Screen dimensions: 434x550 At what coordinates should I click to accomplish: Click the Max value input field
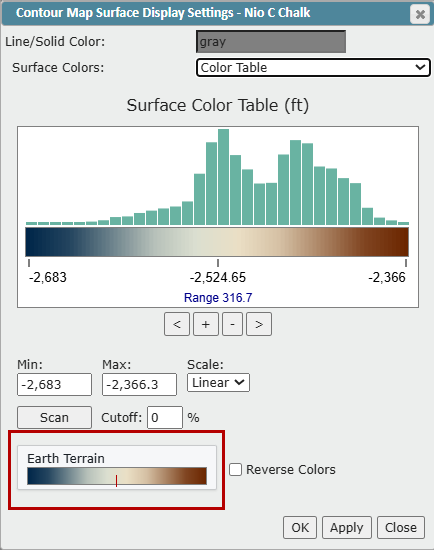click(x=139, y=384)
